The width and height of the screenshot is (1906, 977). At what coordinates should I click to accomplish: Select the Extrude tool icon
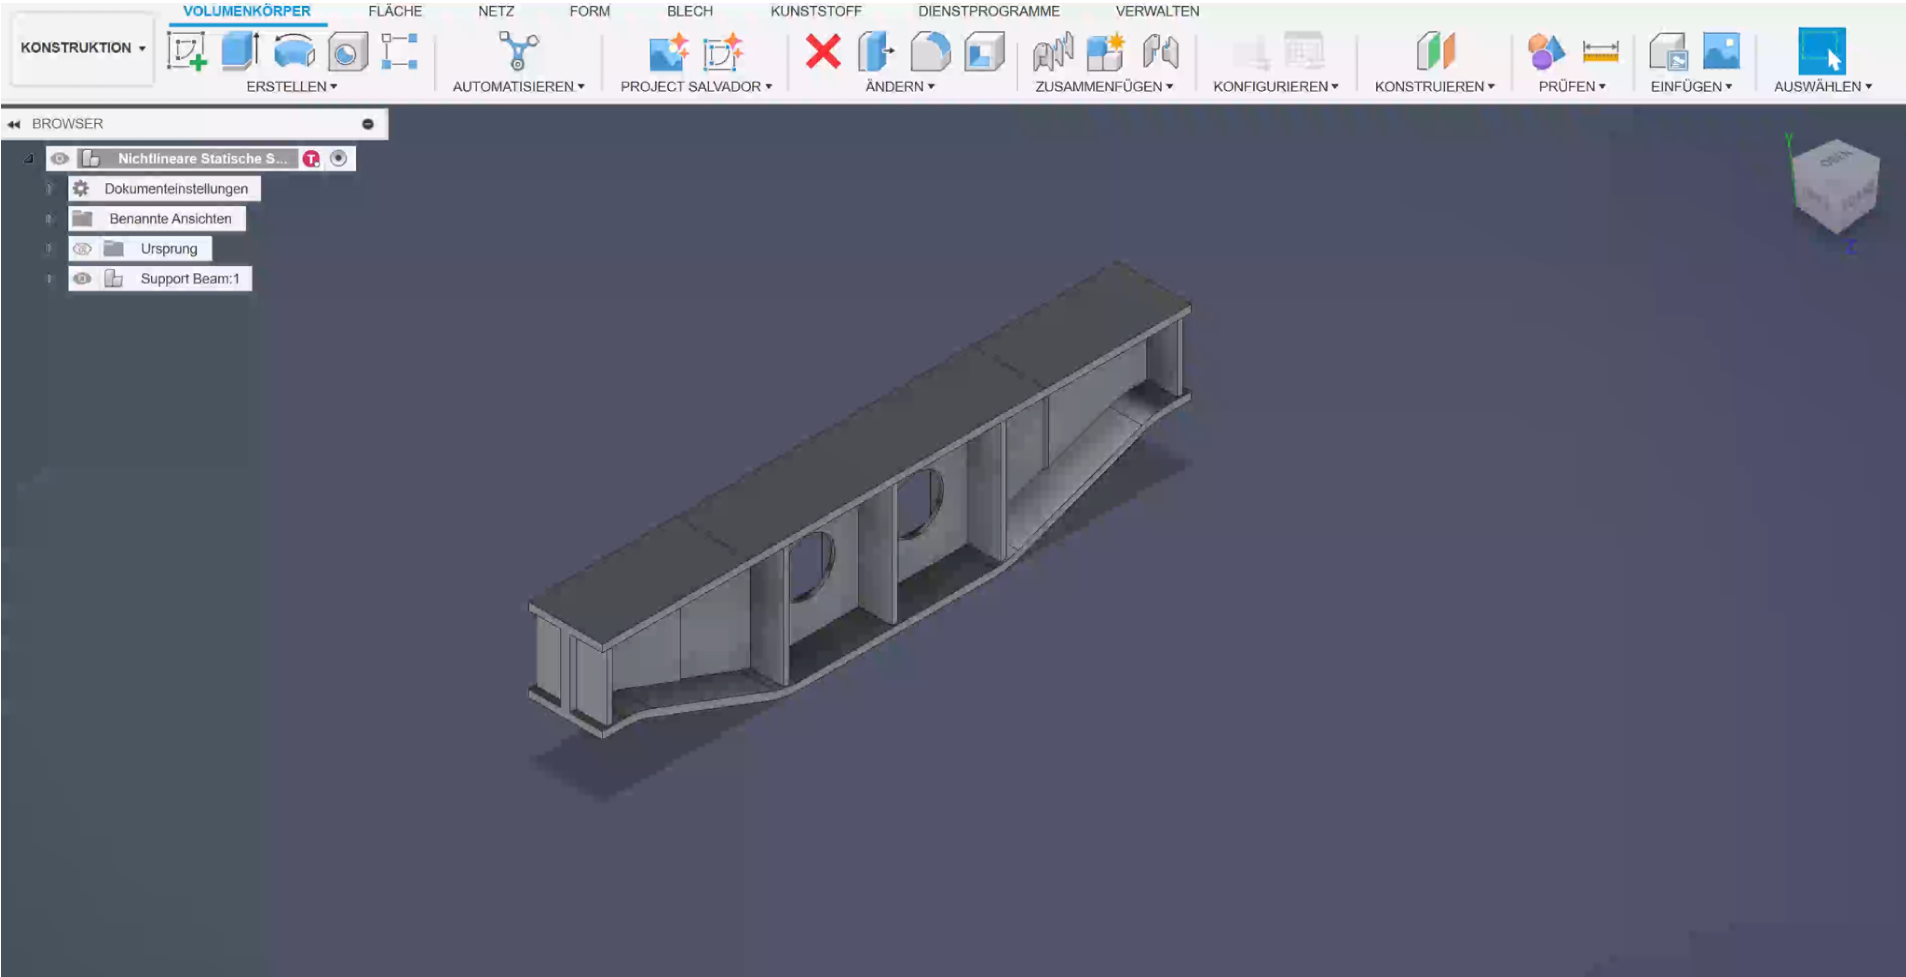click(240, 51)
